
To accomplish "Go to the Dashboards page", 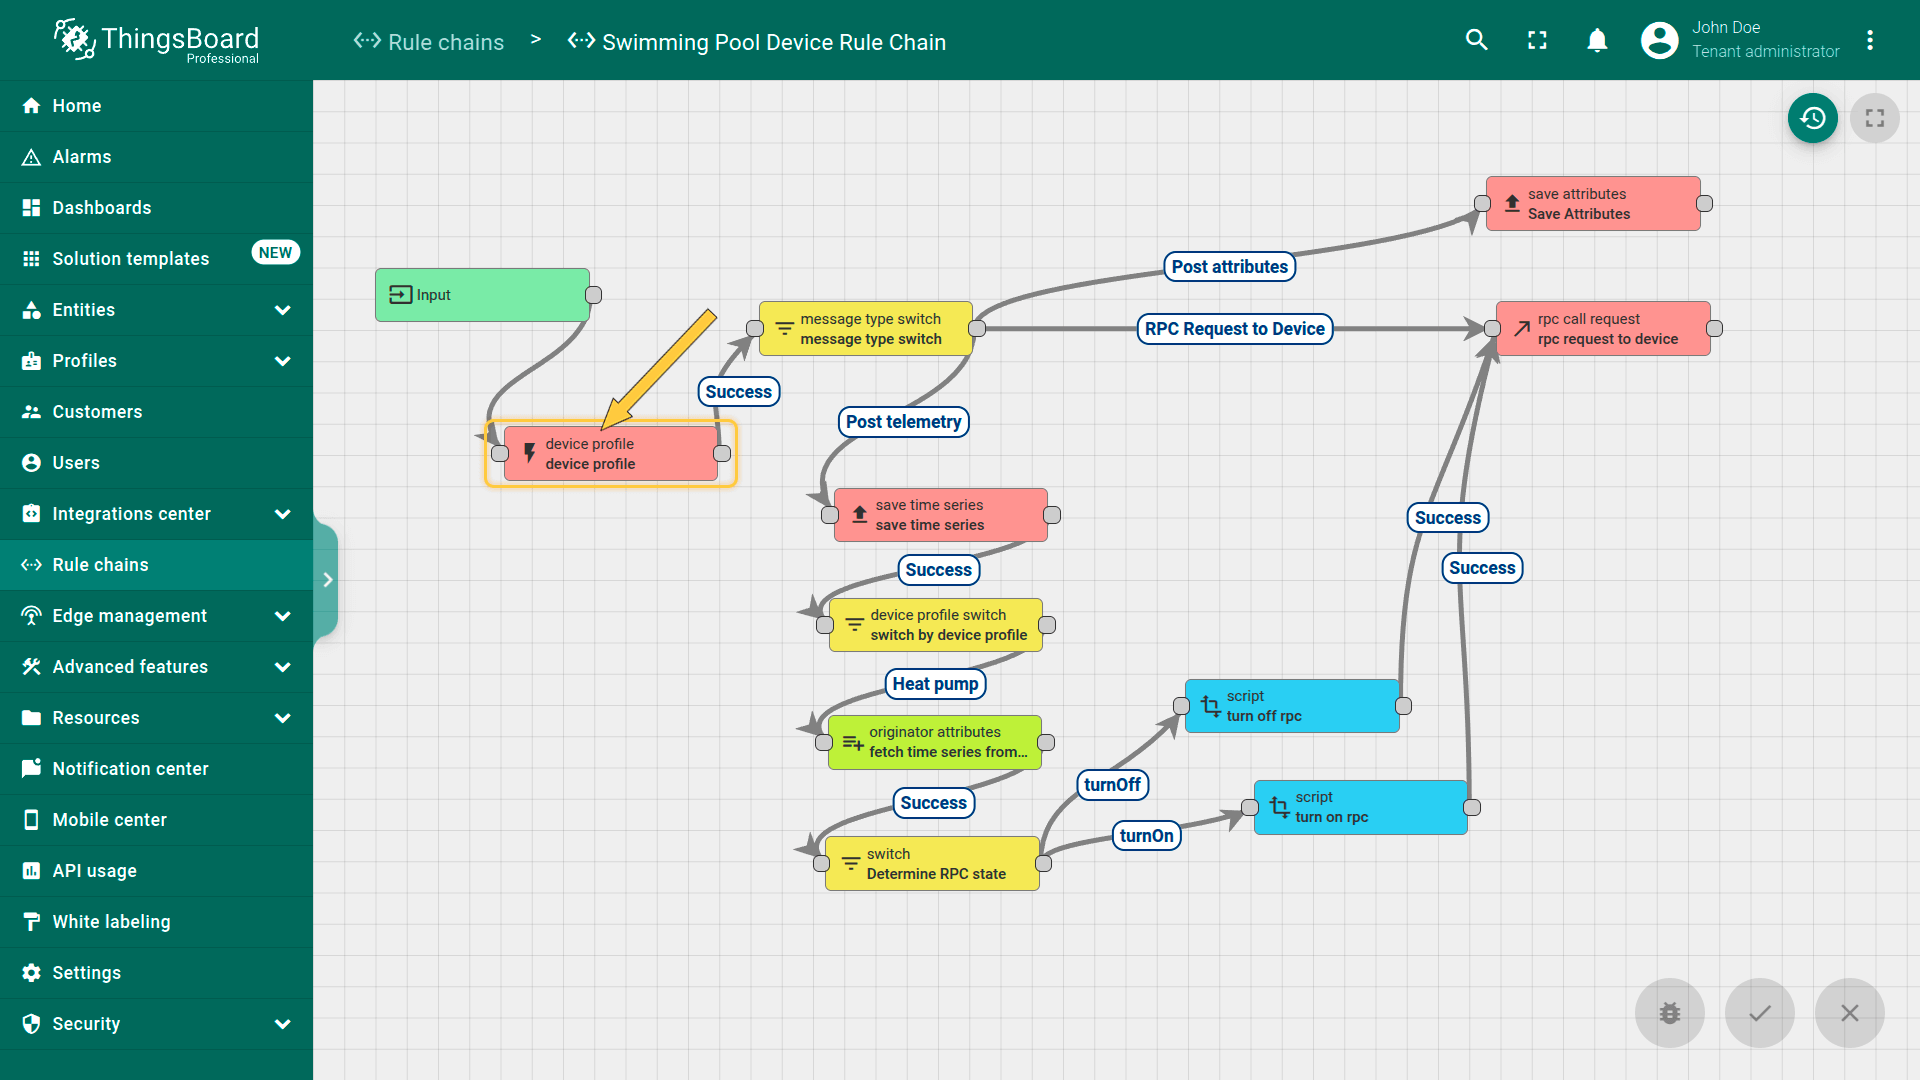I will tap(102, 208).
